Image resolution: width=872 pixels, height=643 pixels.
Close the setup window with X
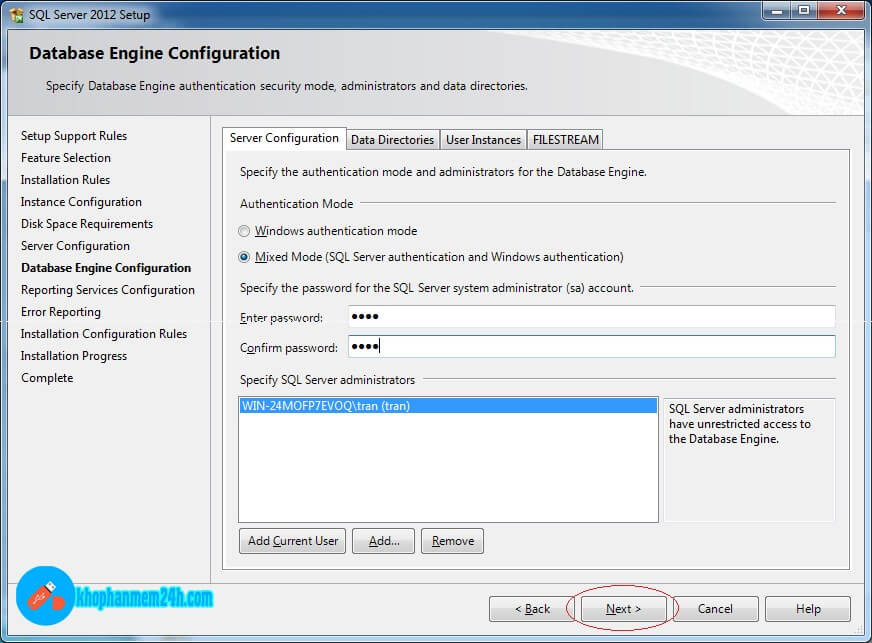838,12
